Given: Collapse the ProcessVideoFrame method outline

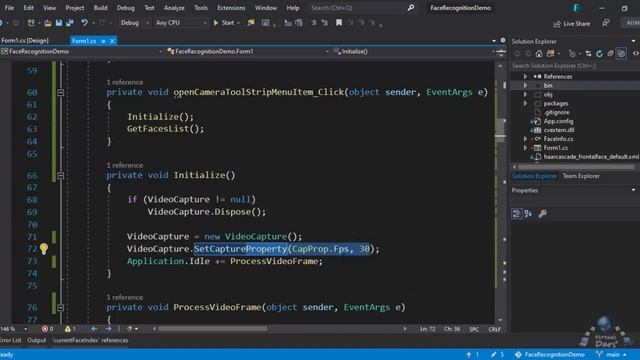Looking at the screenshot, I should tap(60, 307).
